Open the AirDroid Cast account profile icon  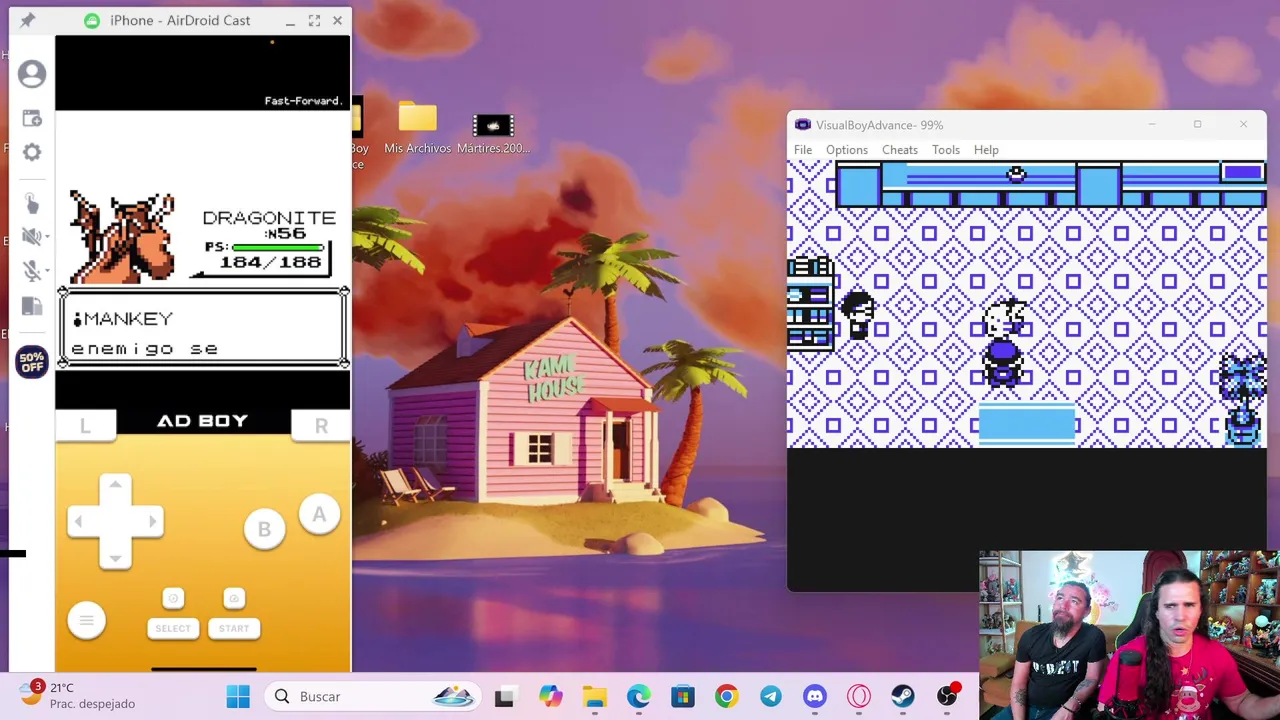click(x=32, y=74)
